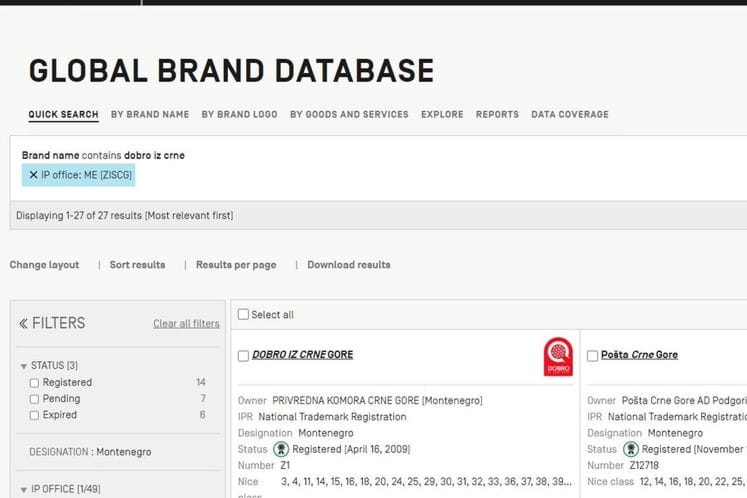Click the Download results button
This screenshot has height=498, width=747.
348,265
